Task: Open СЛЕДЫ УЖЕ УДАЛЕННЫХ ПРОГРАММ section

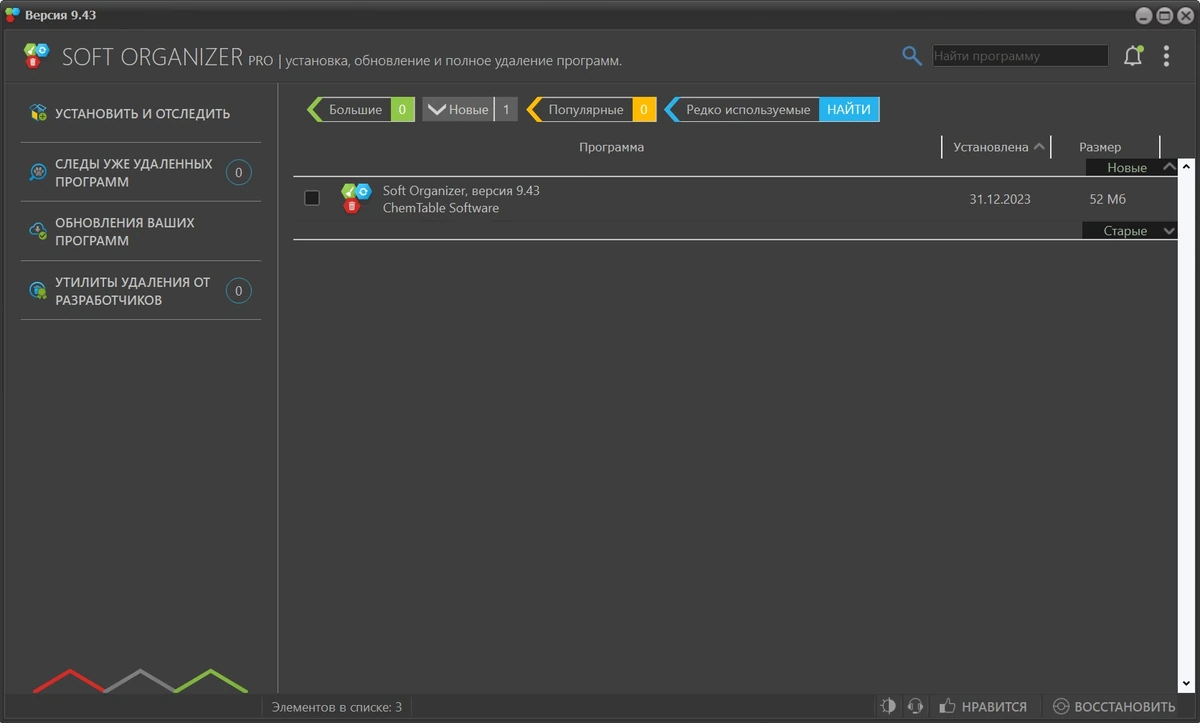Action: [x=141, y=173]
